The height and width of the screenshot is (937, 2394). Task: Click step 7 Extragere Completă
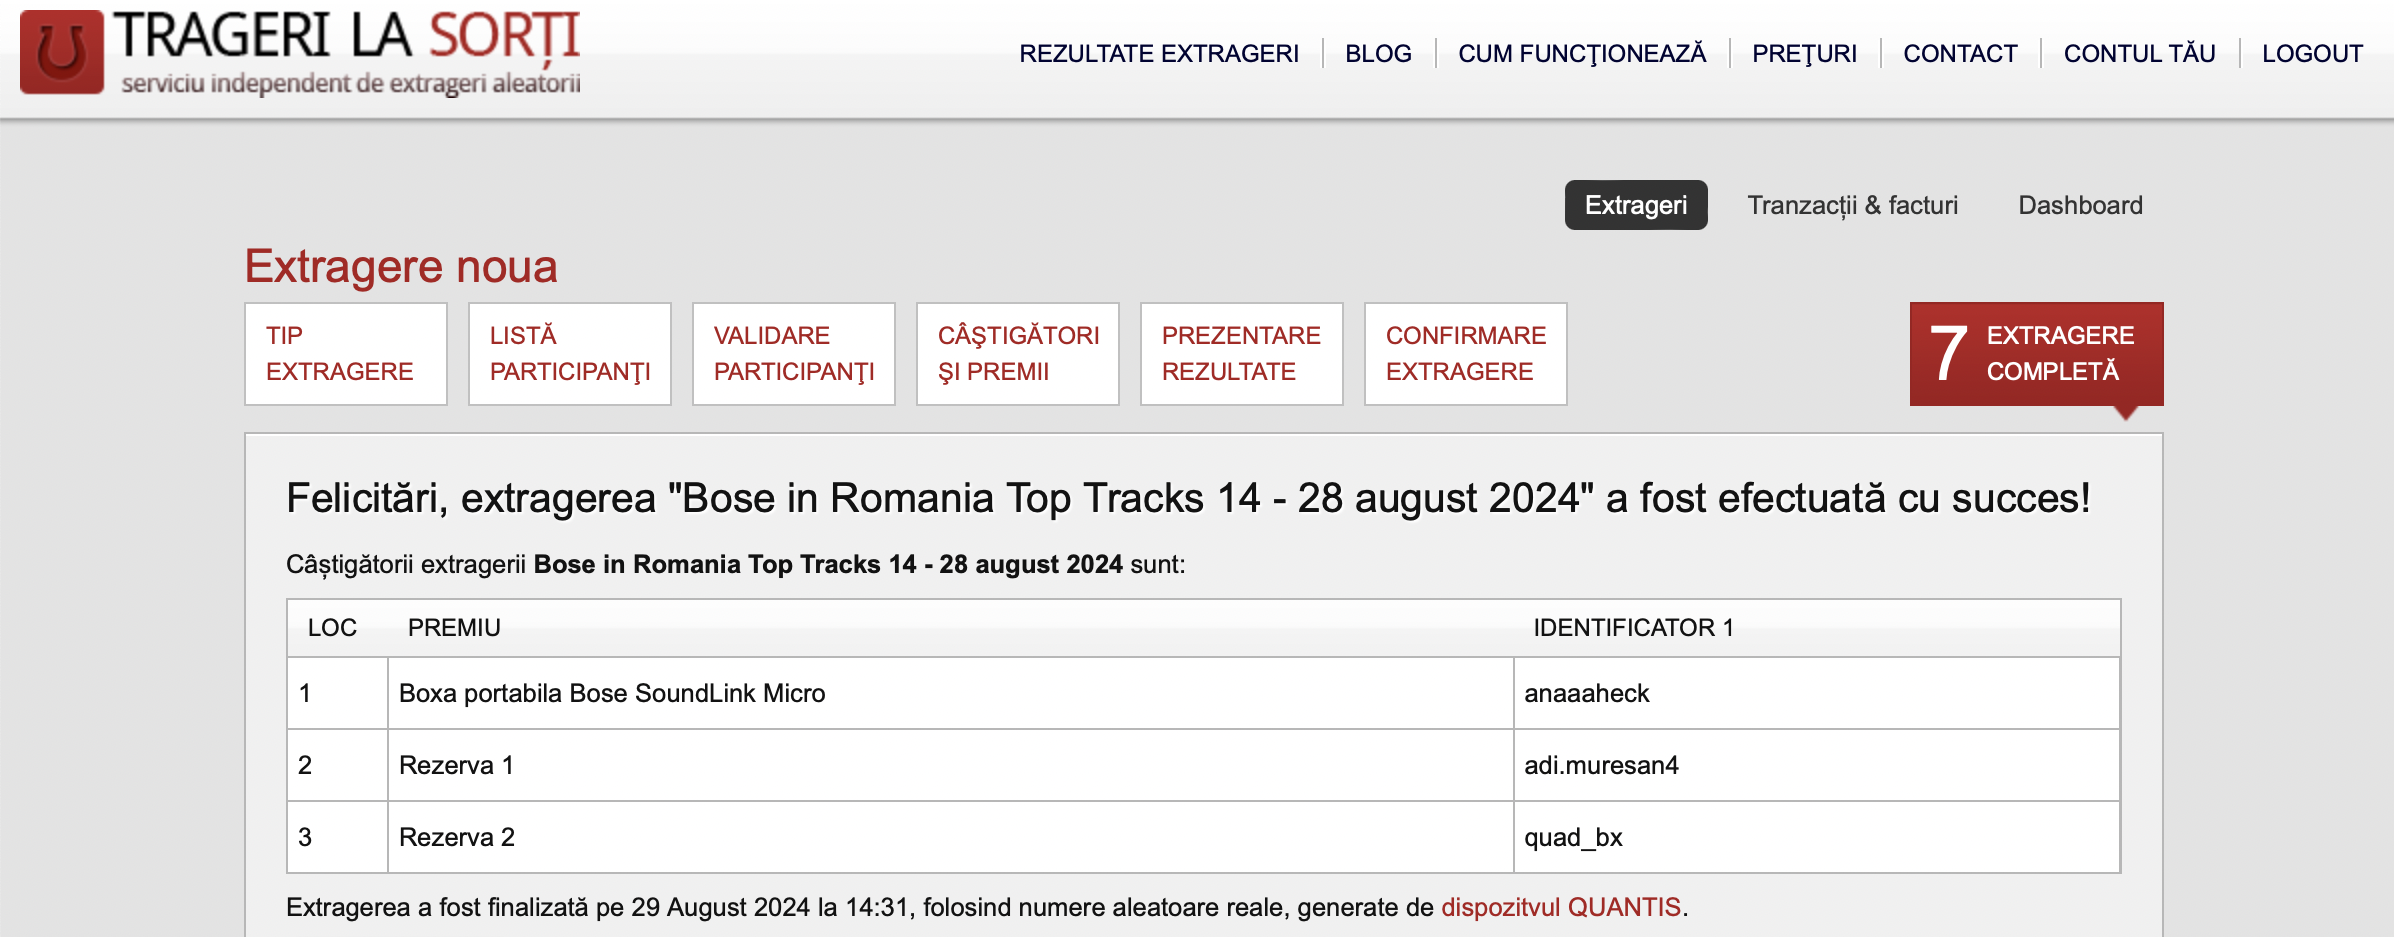(x=2036, y=354)
